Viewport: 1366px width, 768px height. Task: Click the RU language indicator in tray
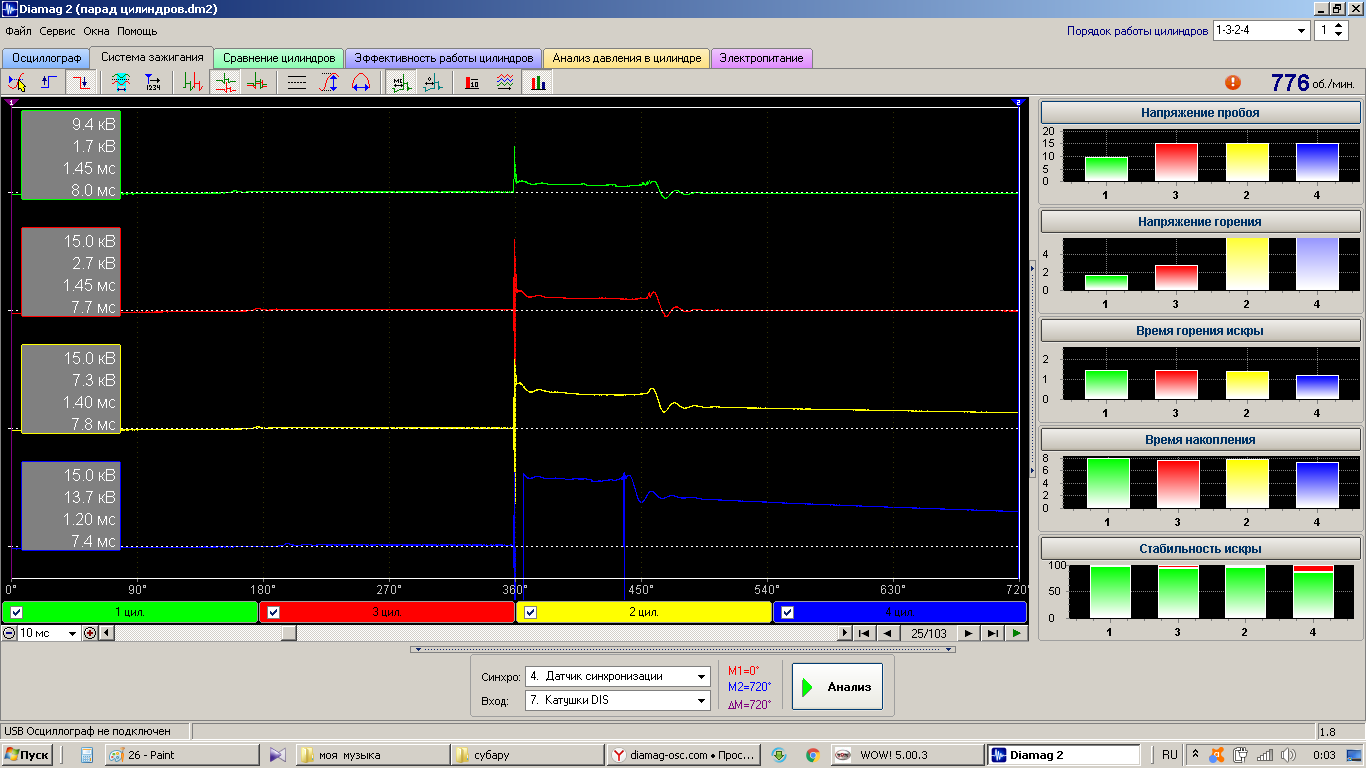(x=1169, y=755)
